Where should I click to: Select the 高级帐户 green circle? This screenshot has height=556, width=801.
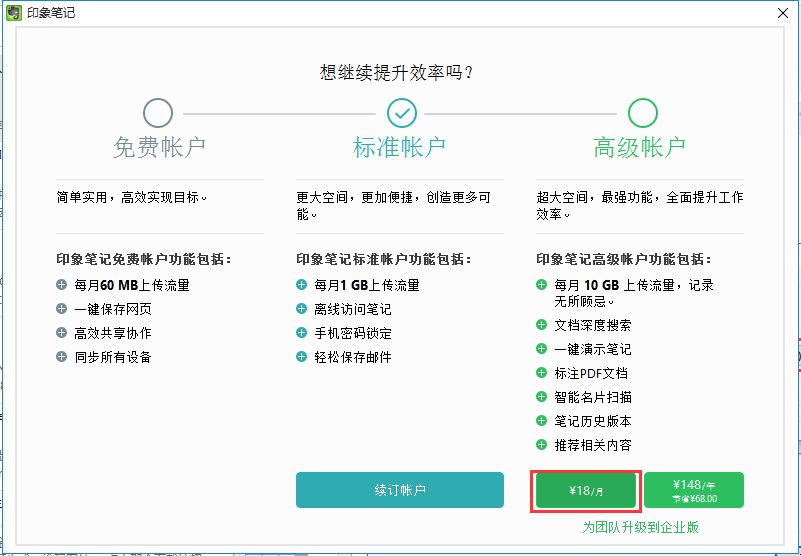click(643, 113)
